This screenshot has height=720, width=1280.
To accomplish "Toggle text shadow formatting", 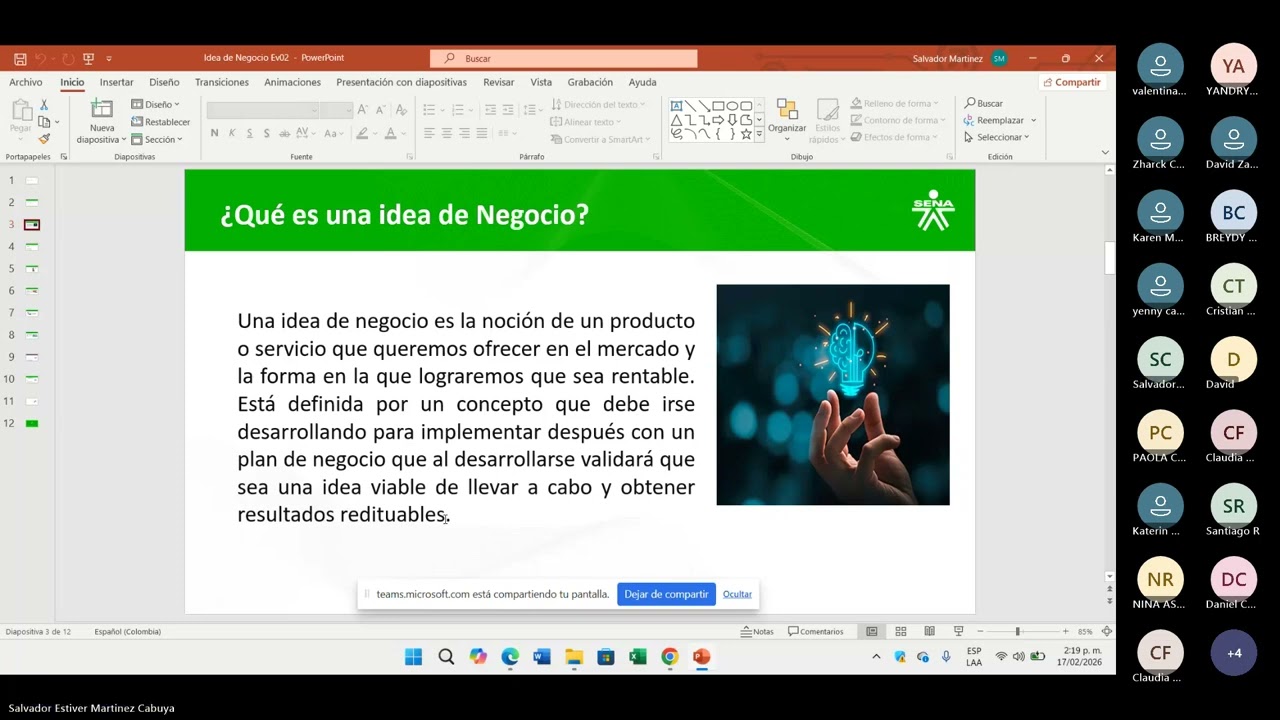I will (267, 133).
